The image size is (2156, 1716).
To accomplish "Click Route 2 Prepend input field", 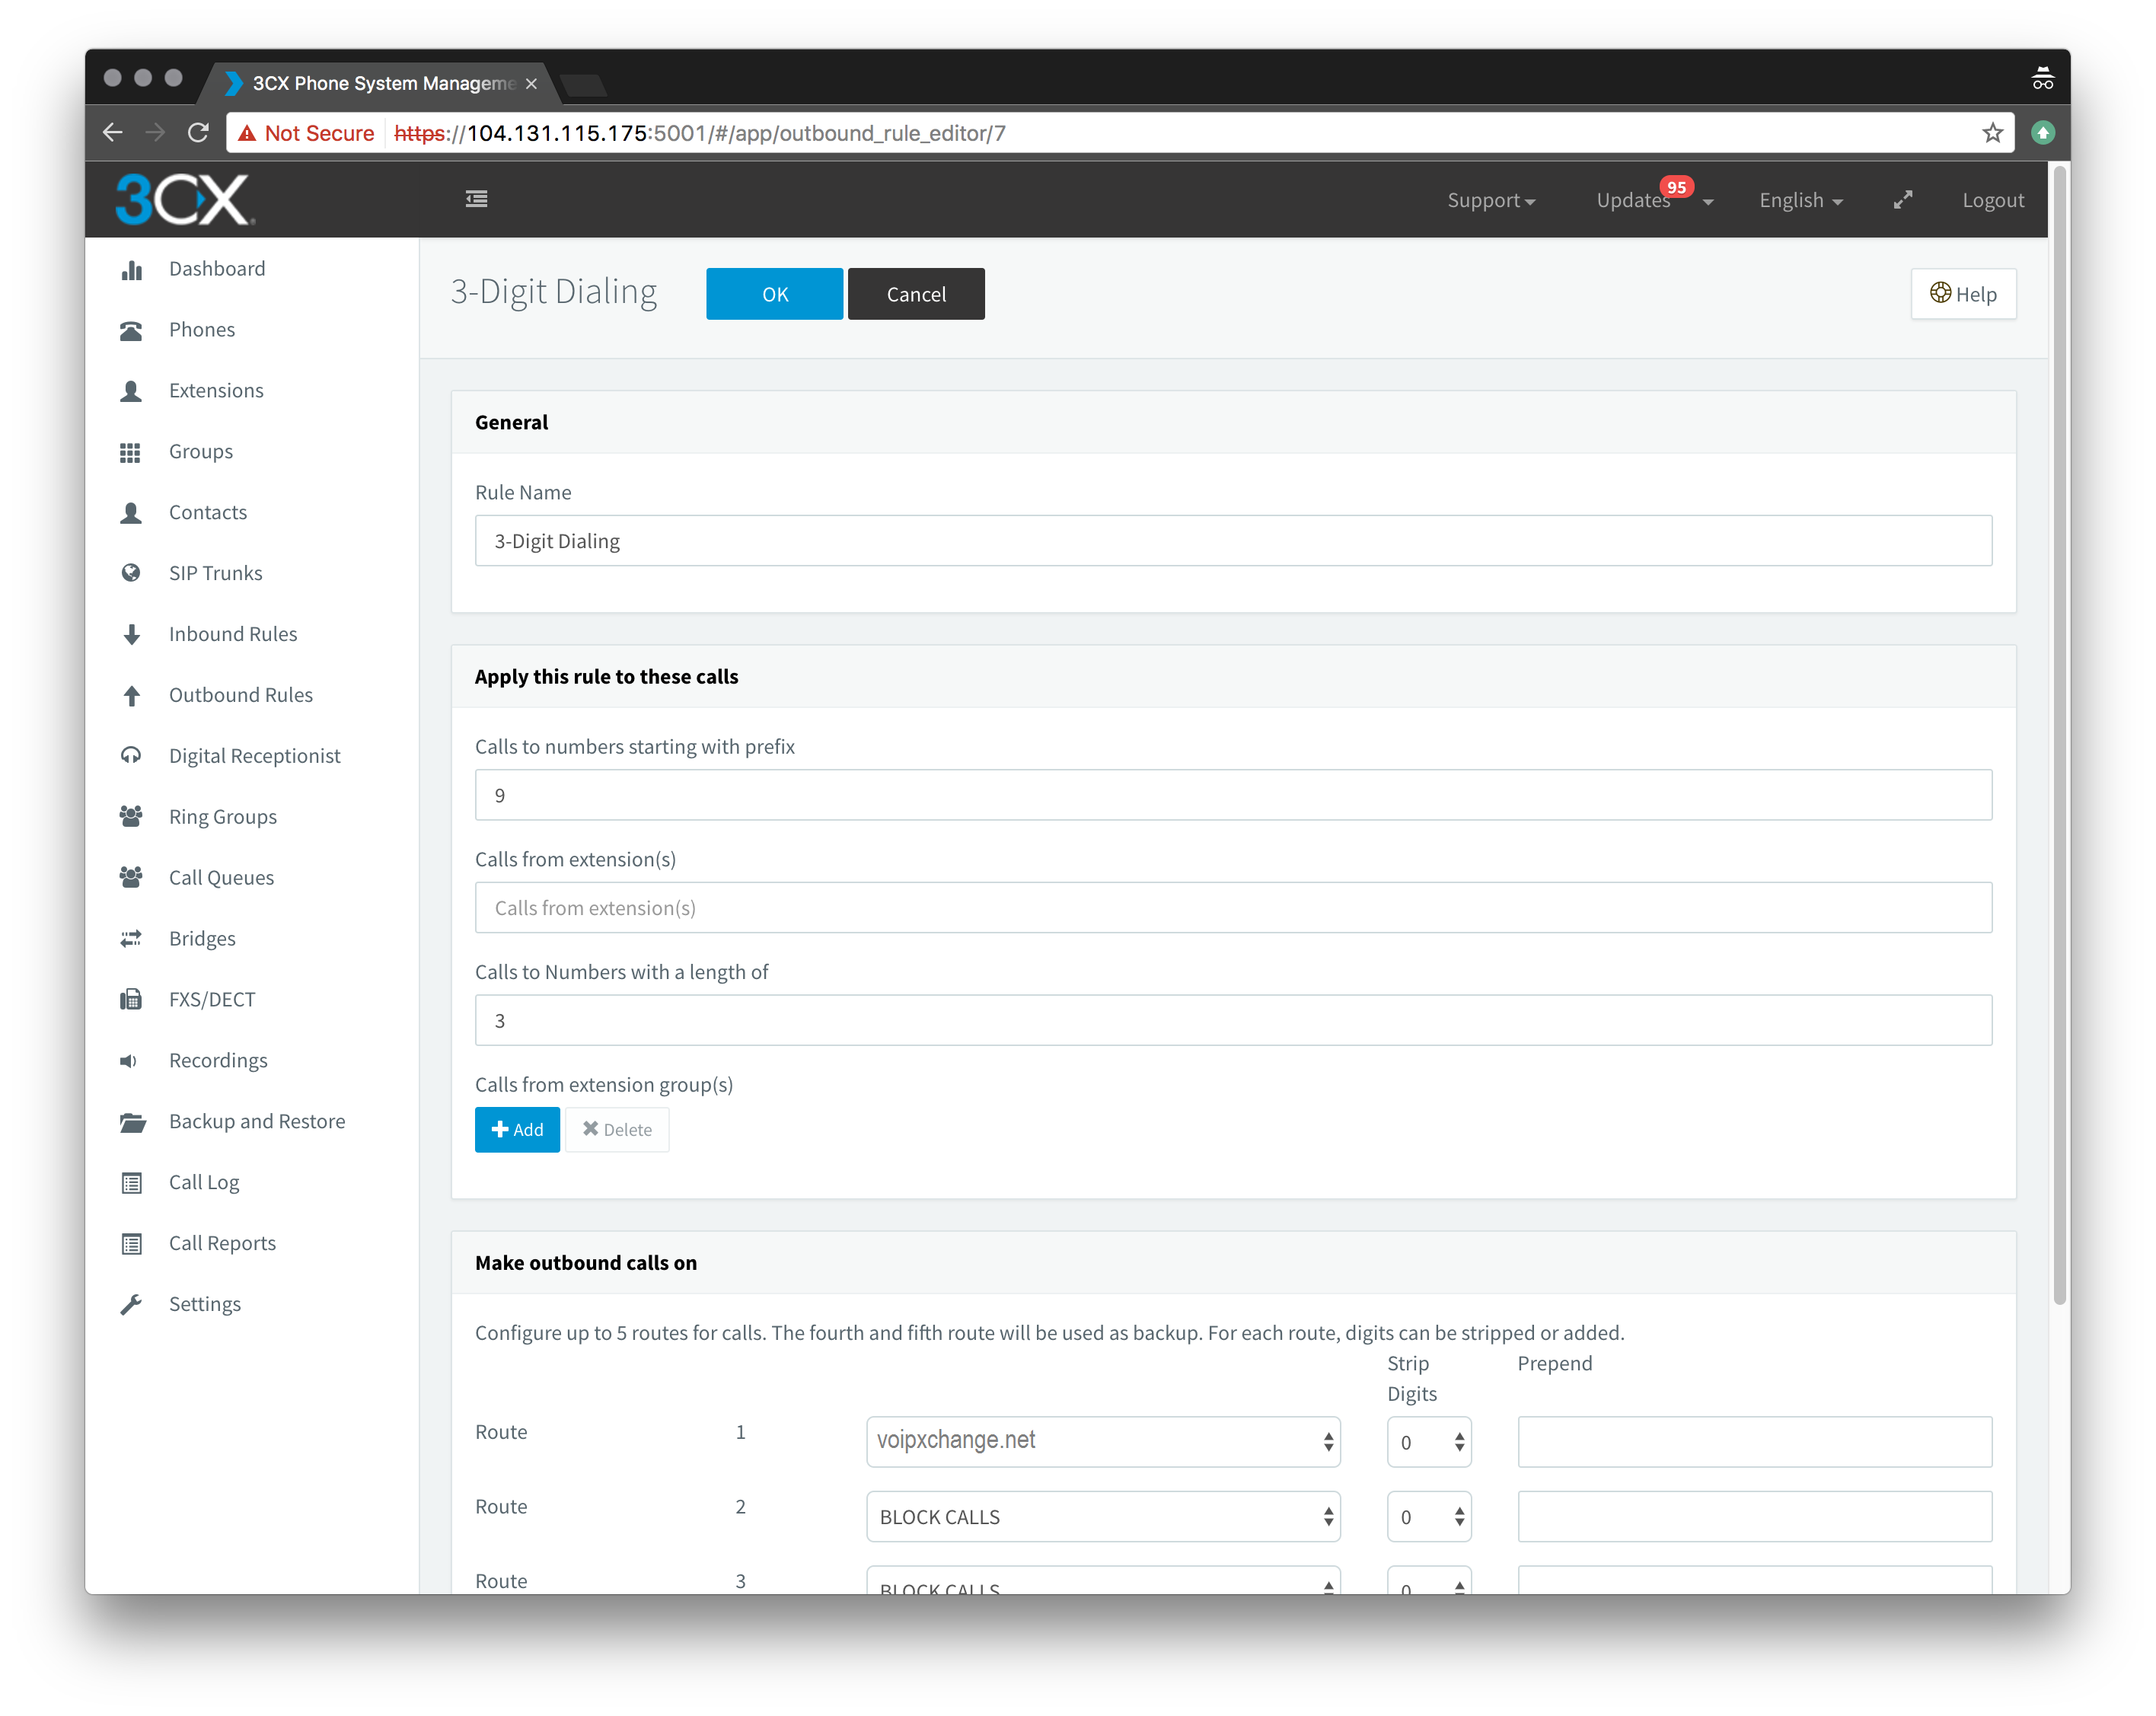I will (x=1754, y=1517).
